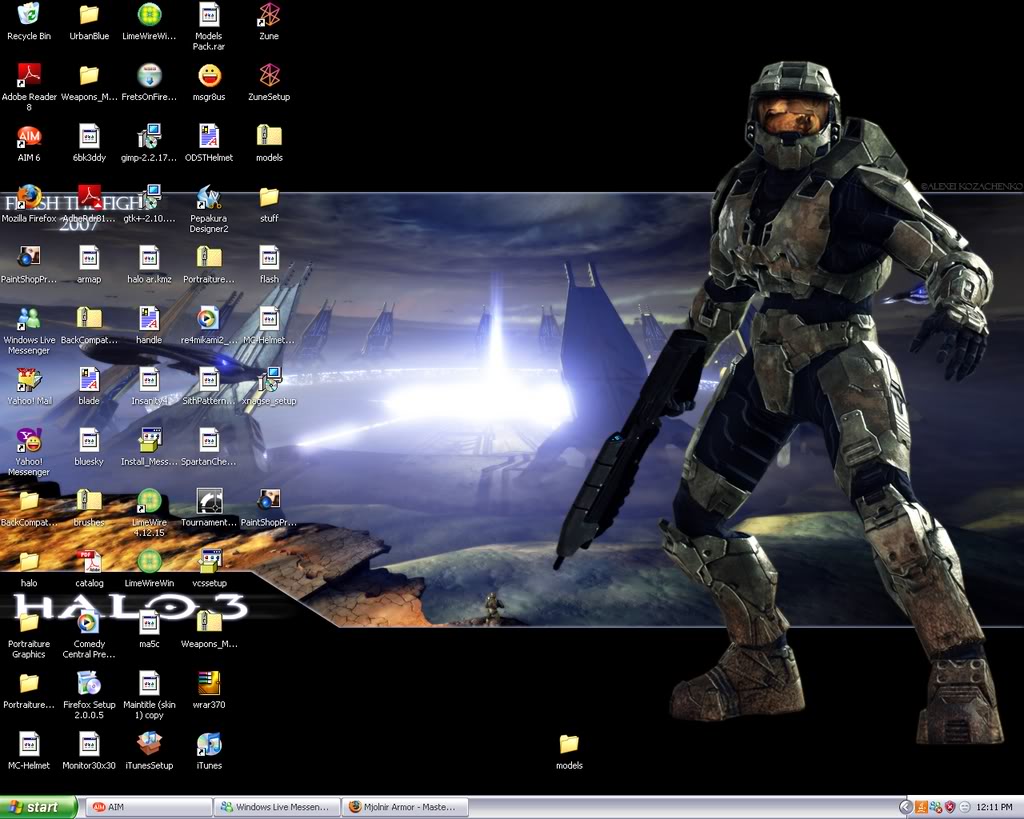The image size is (1024, 819).
Task: Select the Monitor30x30 file
Action: [x=89, y=744]
